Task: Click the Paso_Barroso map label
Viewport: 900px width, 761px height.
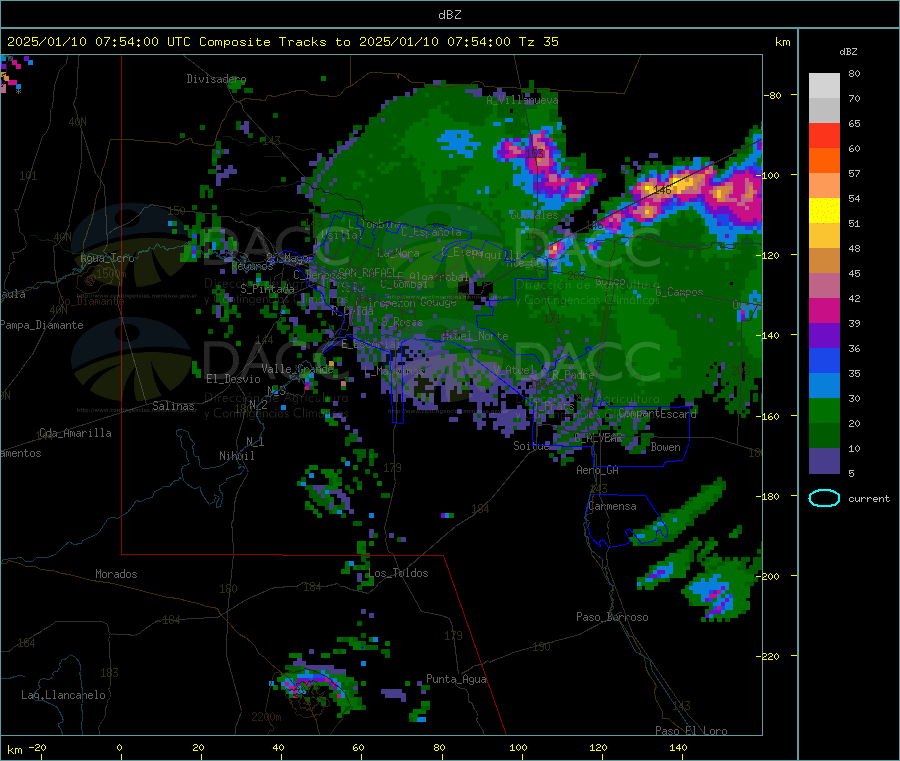Action: point(612,618)
